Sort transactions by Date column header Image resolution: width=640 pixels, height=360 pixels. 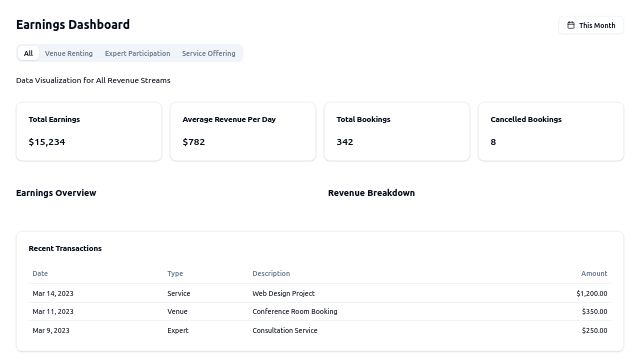[x=40, y=273]
